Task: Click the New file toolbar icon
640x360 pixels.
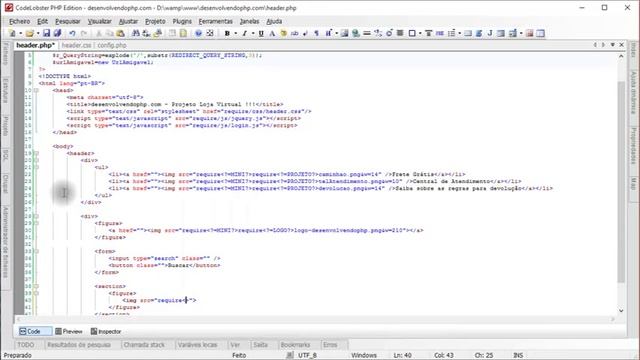Action: pyautogui.click(x=12, y=33)
